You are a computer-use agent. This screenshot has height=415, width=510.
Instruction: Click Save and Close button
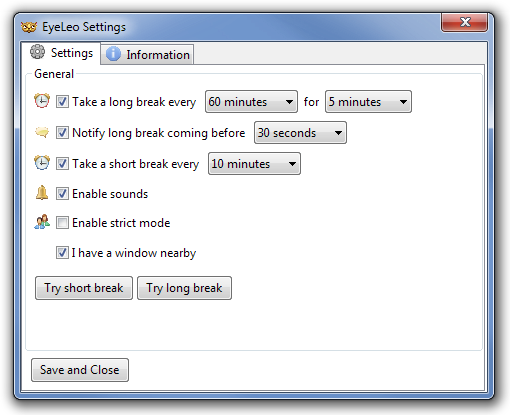pos(80,370)
